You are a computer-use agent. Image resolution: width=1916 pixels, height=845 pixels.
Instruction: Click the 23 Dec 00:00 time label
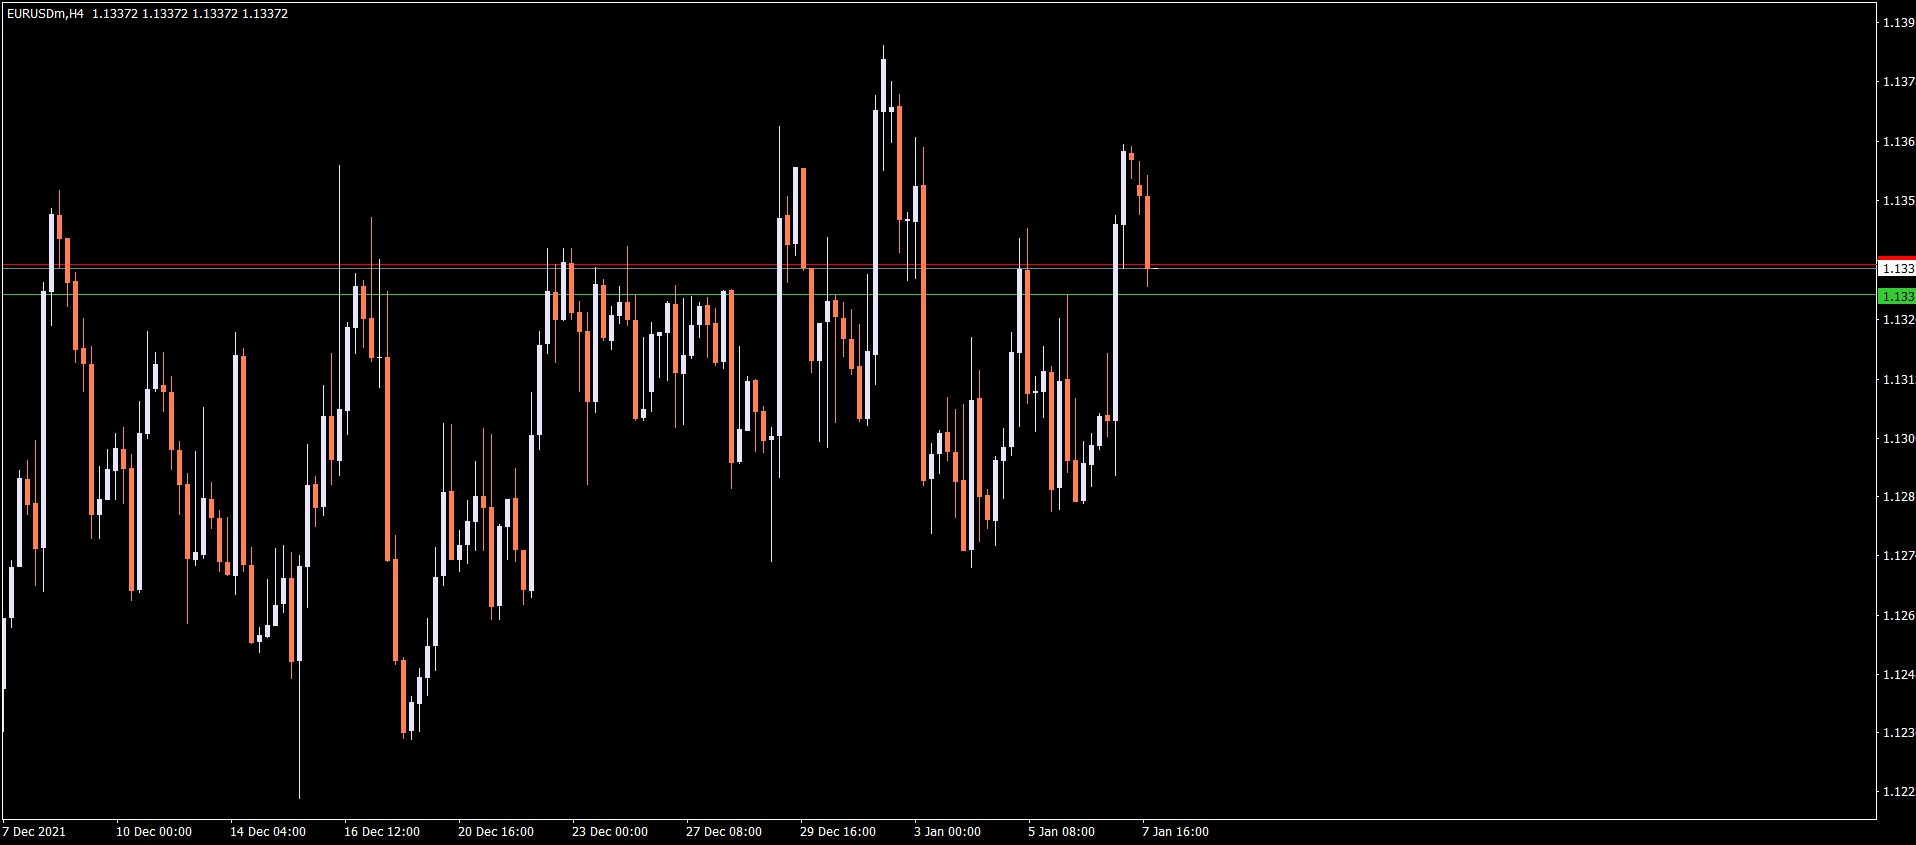(610, 832)
